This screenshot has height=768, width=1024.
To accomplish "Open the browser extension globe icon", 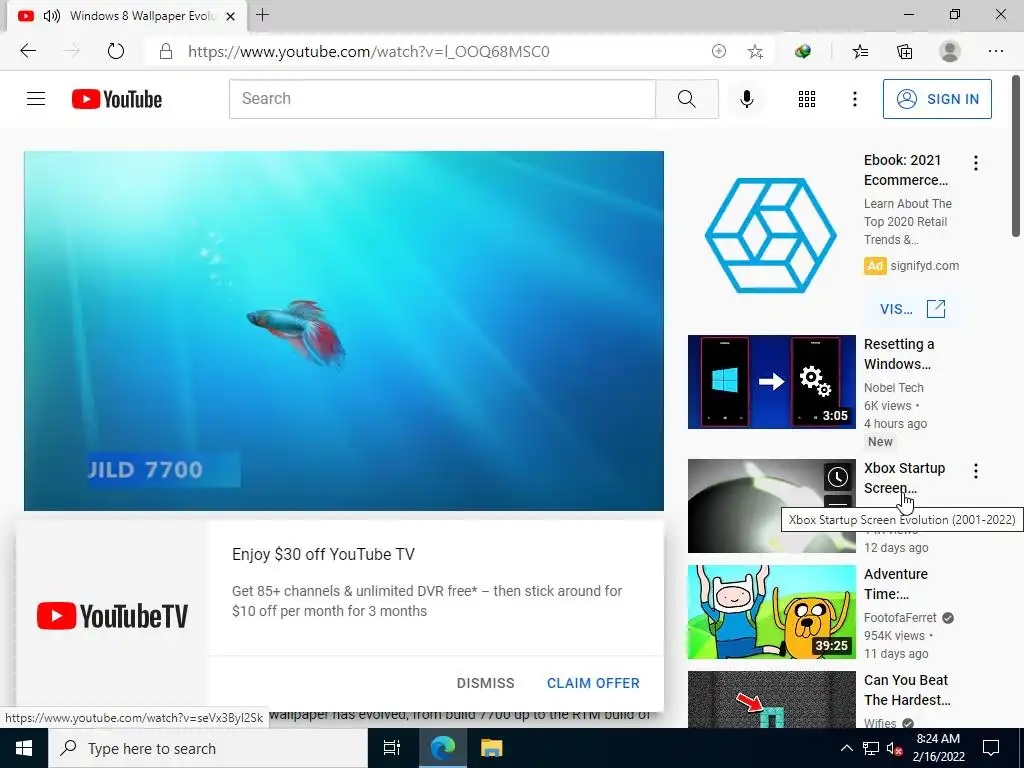I will (x=803, y=51).
